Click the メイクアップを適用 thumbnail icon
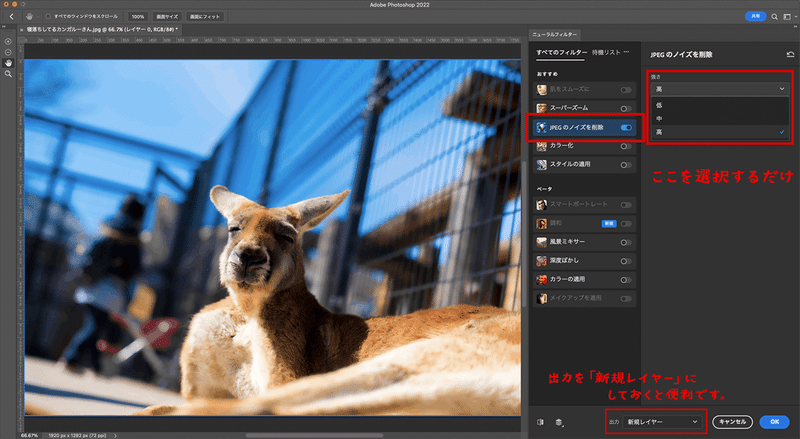Viewport: 800px width, 439px height. tap(541, 298)
